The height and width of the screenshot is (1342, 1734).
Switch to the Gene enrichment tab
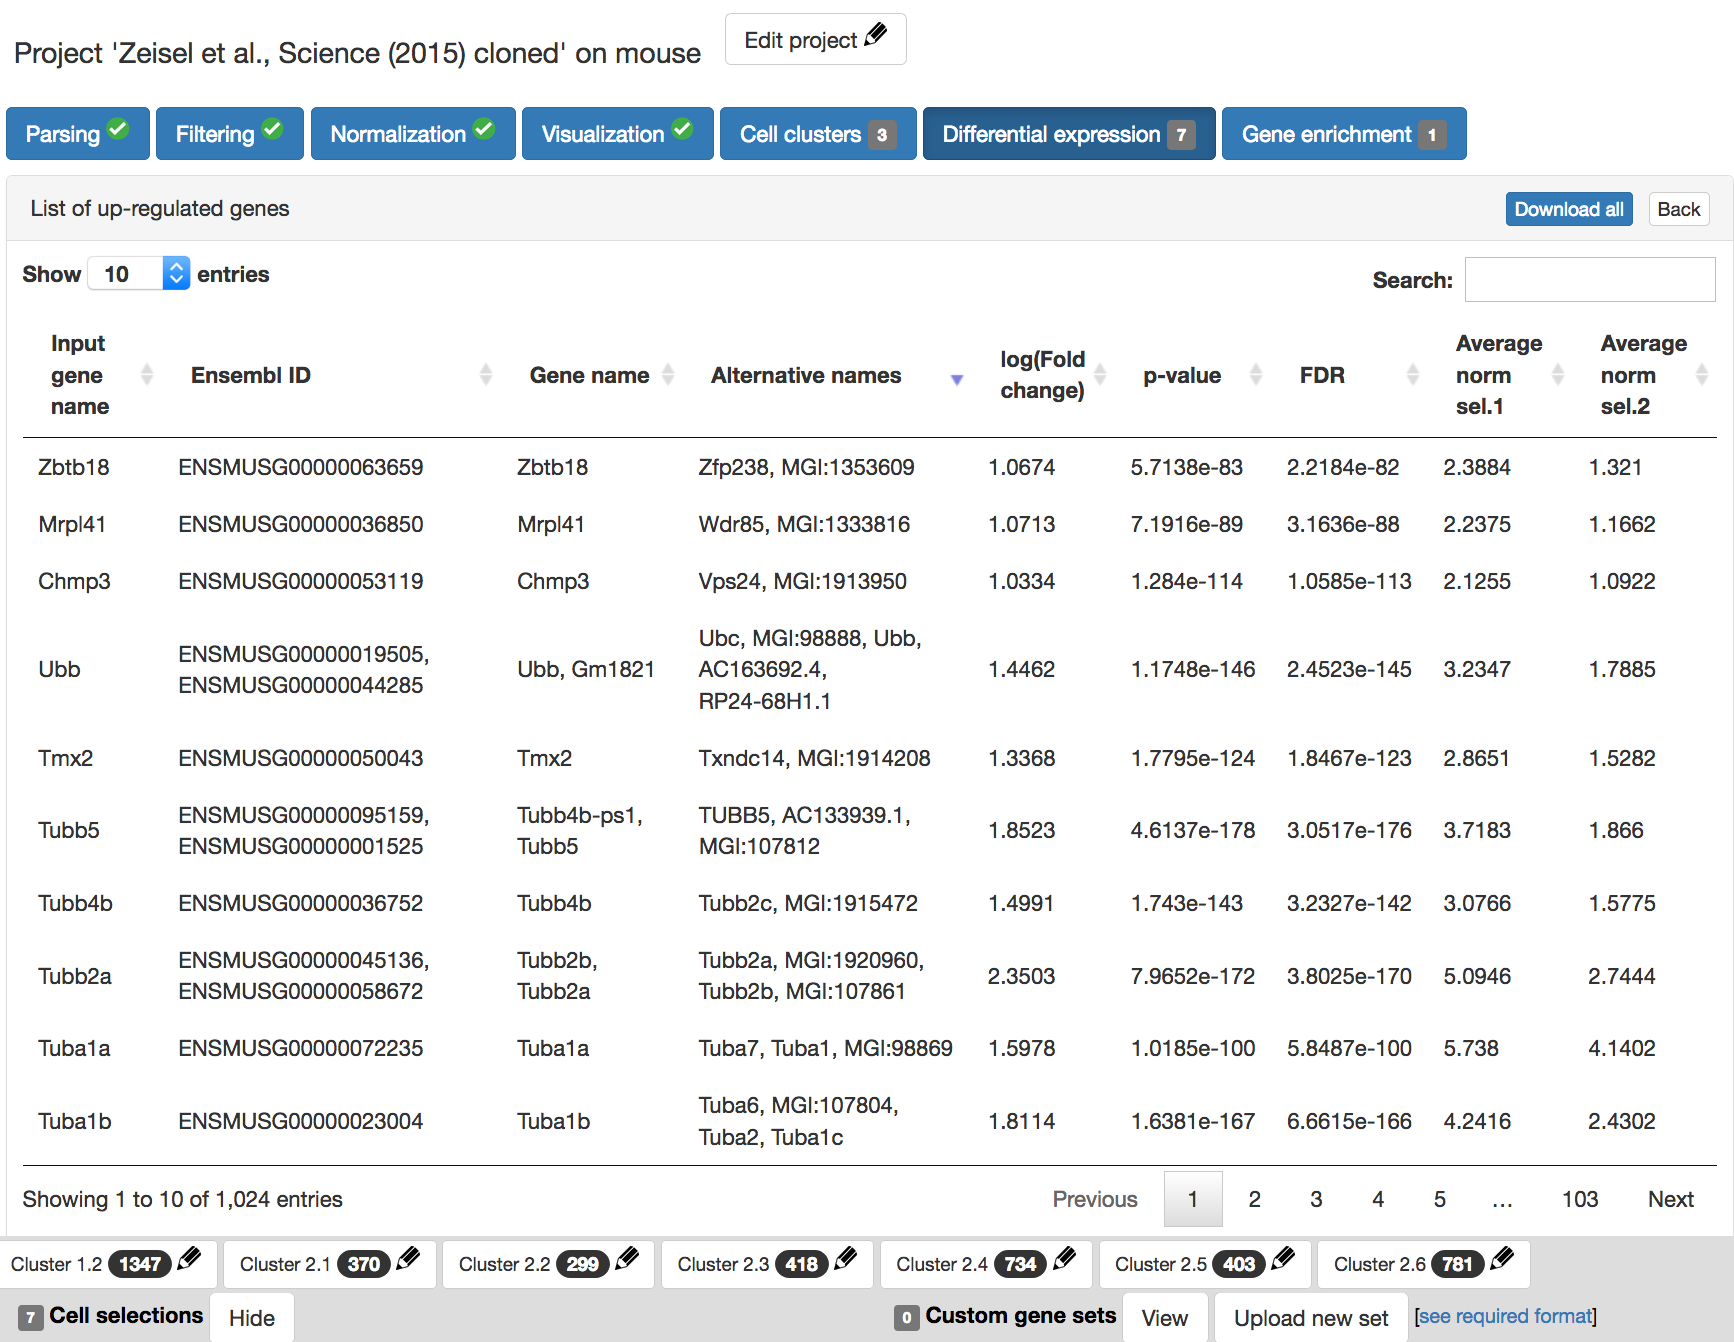[x=1343, y=134]
